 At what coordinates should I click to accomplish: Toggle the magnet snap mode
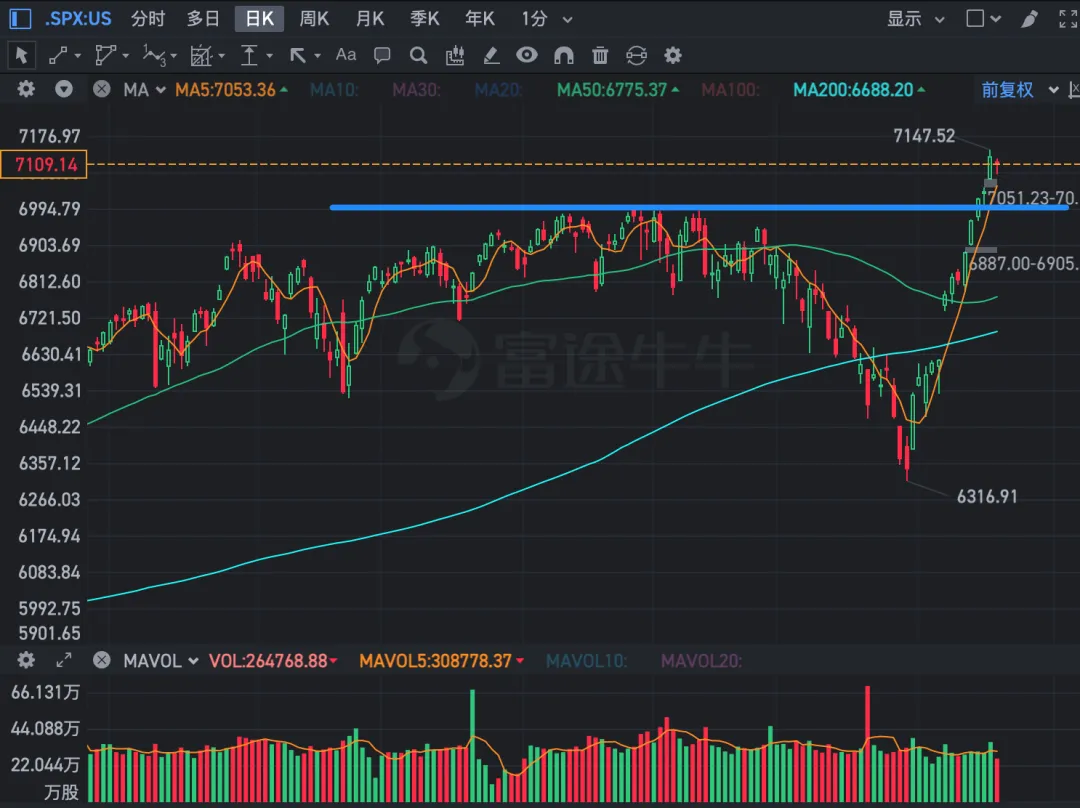coord(563,55)
